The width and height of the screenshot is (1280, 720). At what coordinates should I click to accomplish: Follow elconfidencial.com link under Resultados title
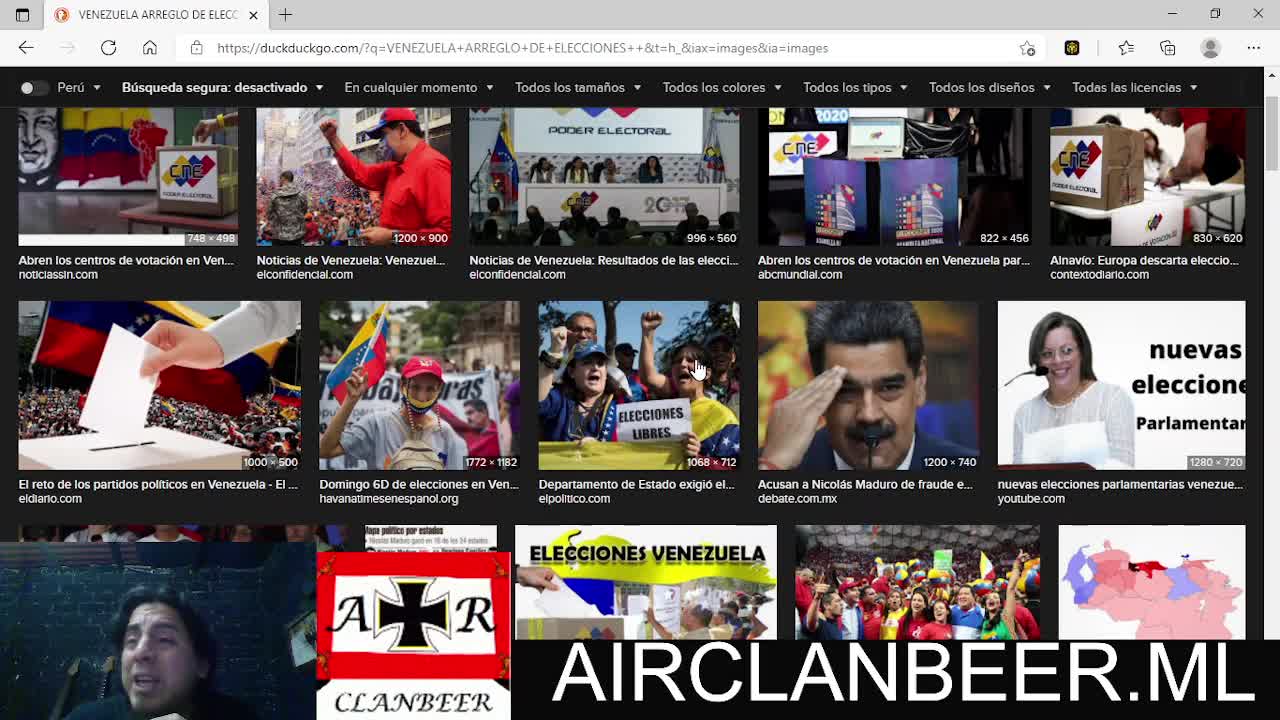(517, 275)
